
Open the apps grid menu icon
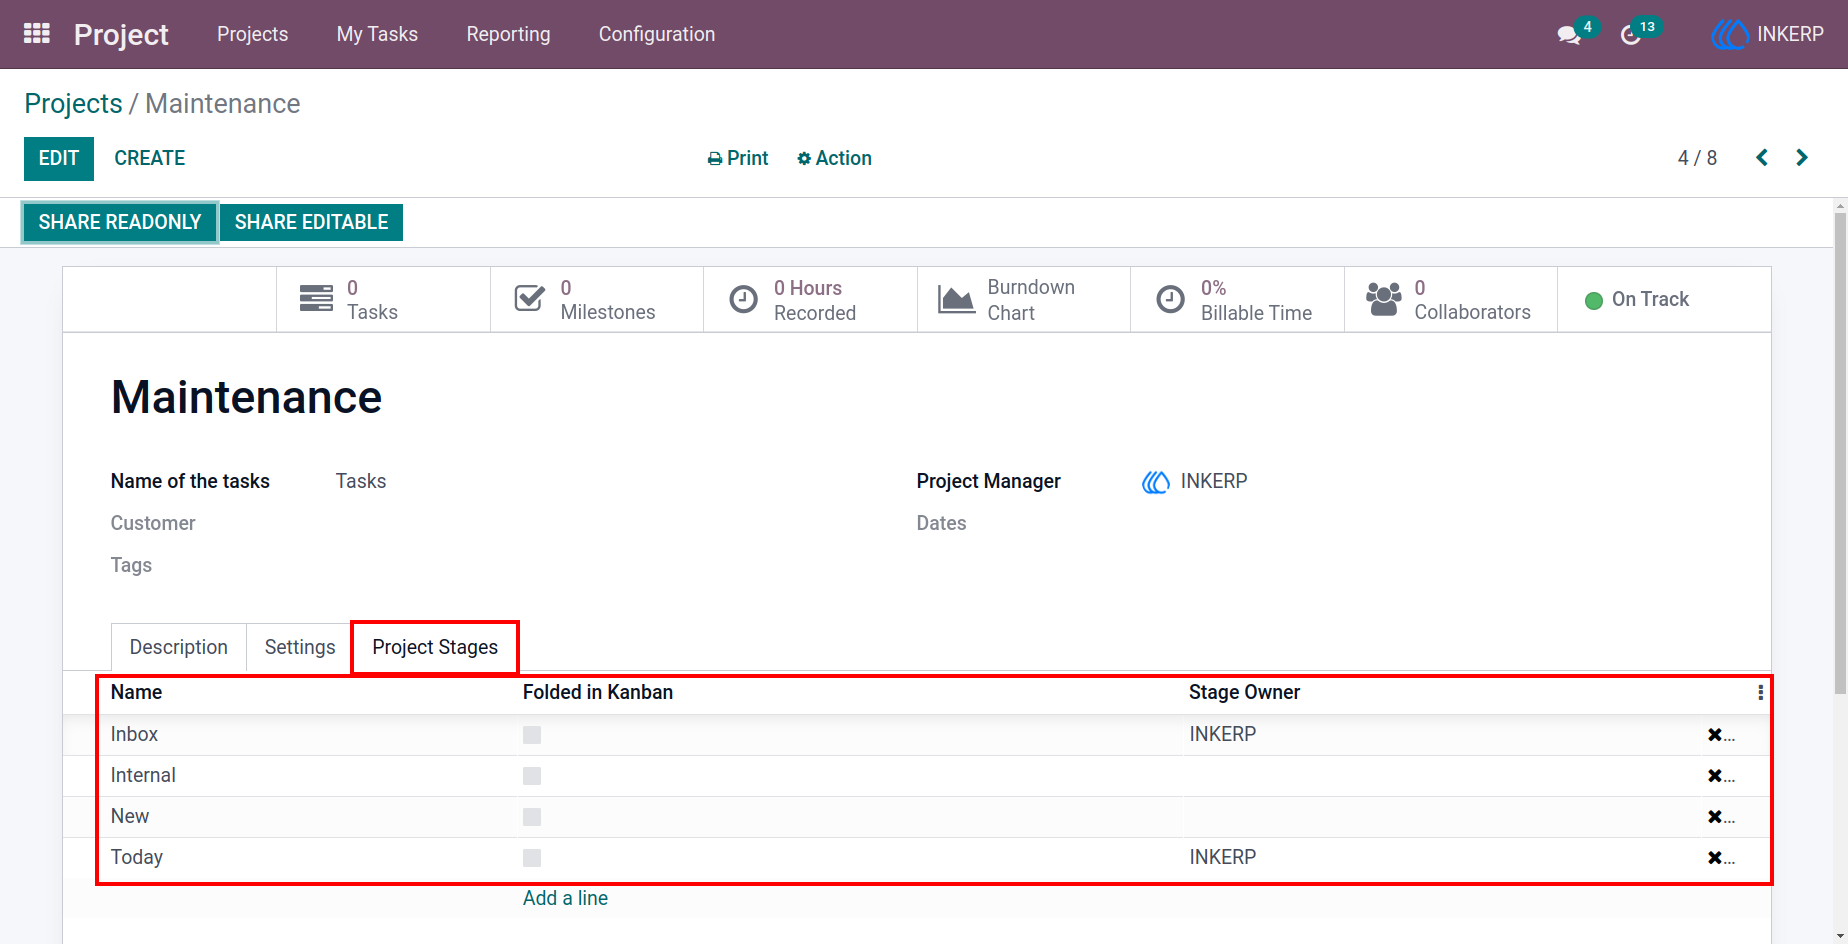[37, 34]
